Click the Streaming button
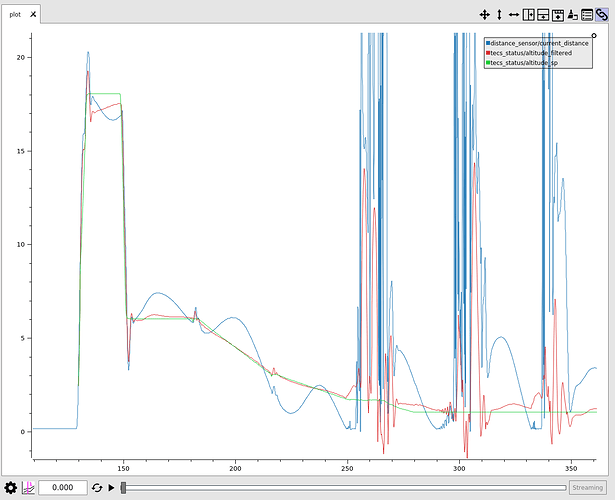The width and height of the screenshot is (615, 500). tap(588, 487)
